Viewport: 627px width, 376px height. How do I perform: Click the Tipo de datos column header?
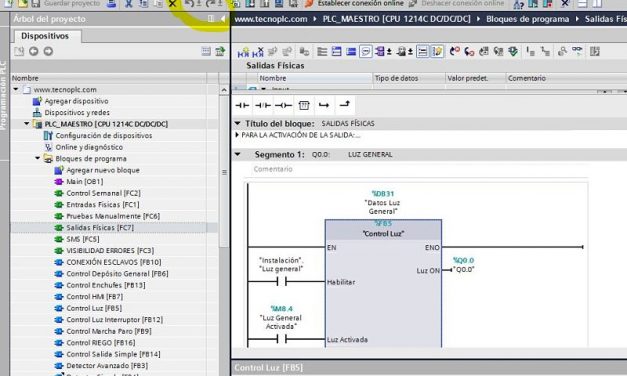409,78
